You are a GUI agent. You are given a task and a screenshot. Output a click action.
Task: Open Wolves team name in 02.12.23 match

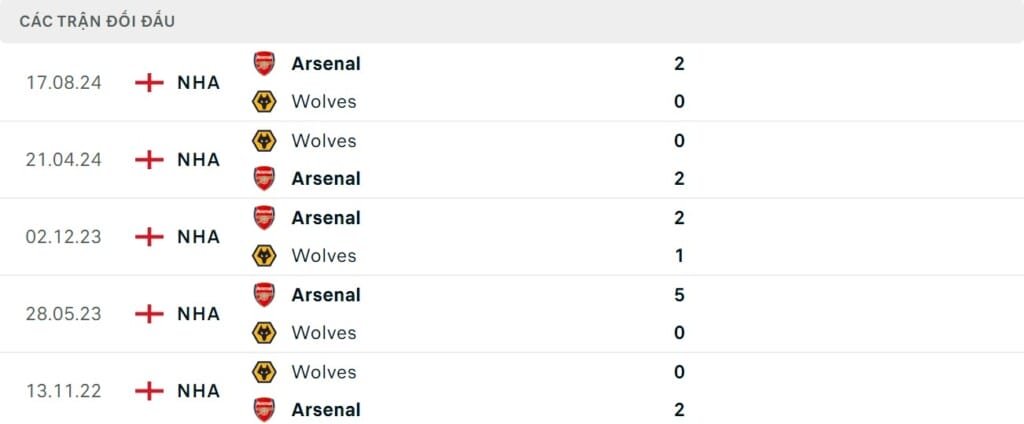[x=323, y=256]
